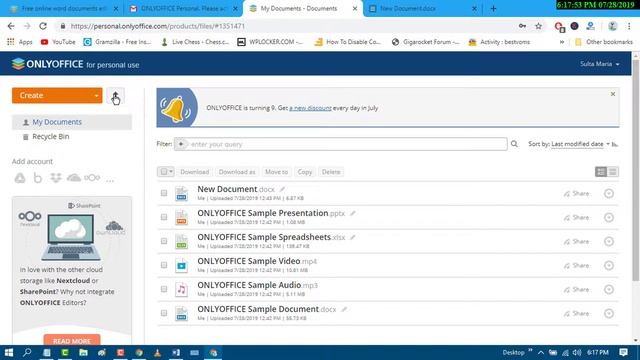Close the discount notification banner
Viewport: 640px width, 360px height.
(613, 94)
